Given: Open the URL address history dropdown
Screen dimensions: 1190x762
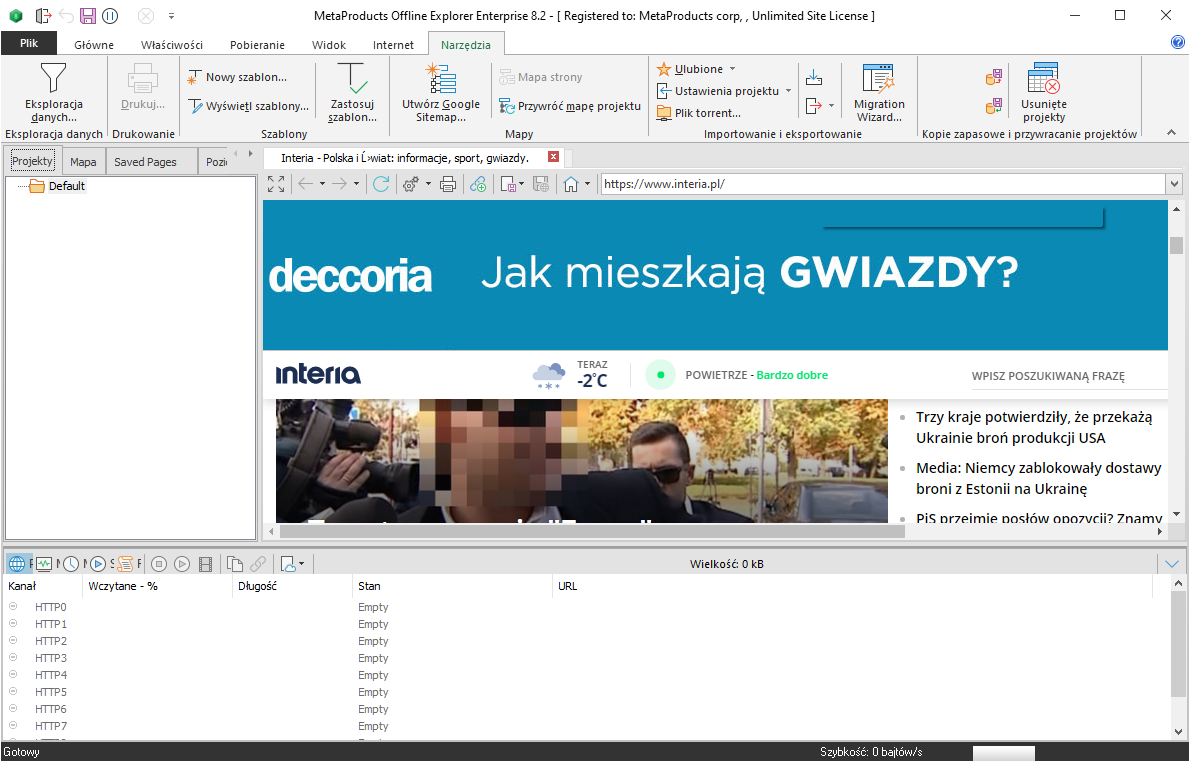Looking at the screenshot, I should [1174, 184].
